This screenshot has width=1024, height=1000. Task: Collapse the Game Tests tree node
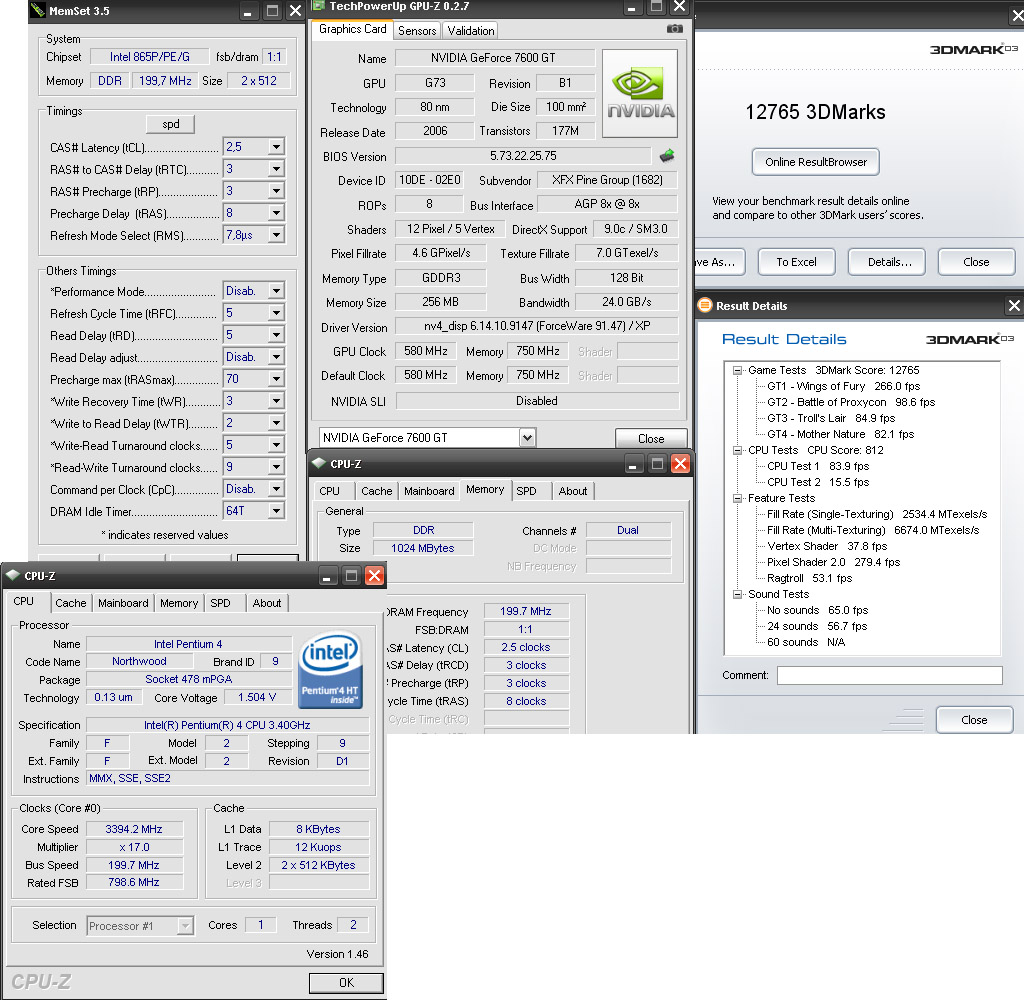pos(737,370)
